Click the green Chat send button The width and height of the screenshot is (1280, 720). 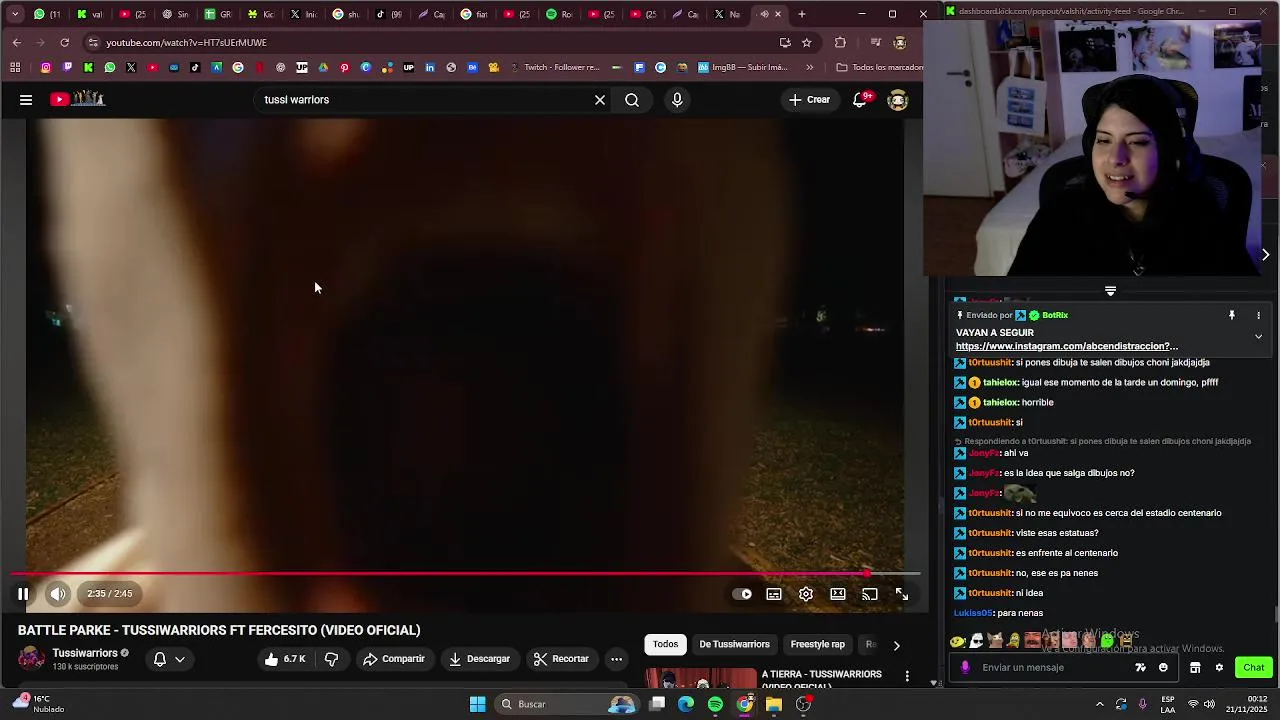[1254, 668]
